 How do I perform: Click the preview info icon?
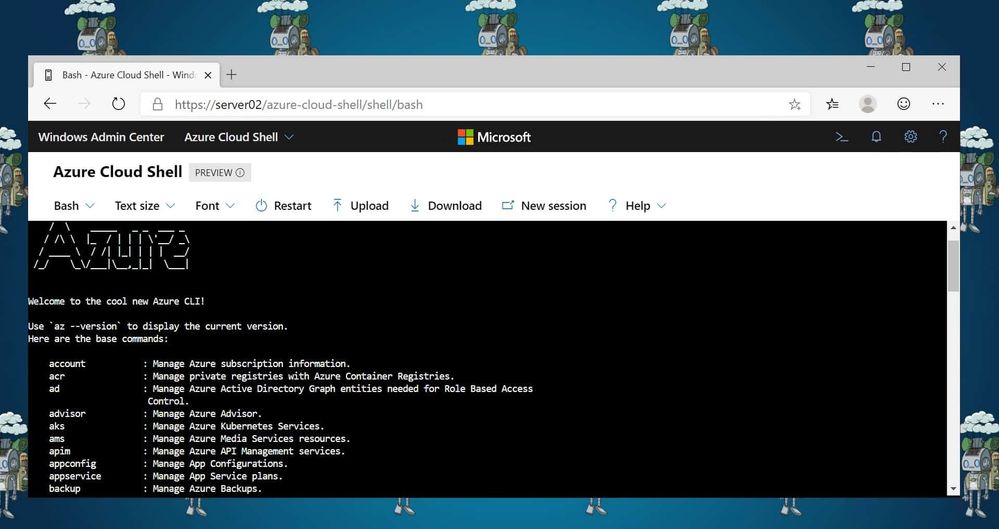click(x=240, y=173)
